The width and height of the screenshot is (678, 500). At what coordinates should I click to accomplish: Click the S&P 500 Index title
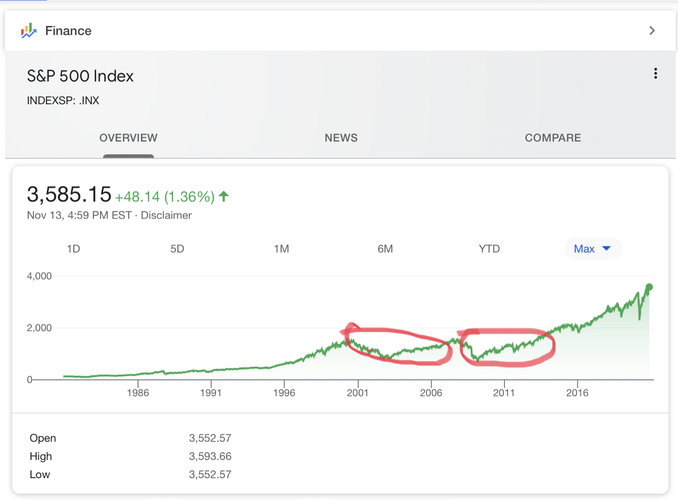coord(80,76)
